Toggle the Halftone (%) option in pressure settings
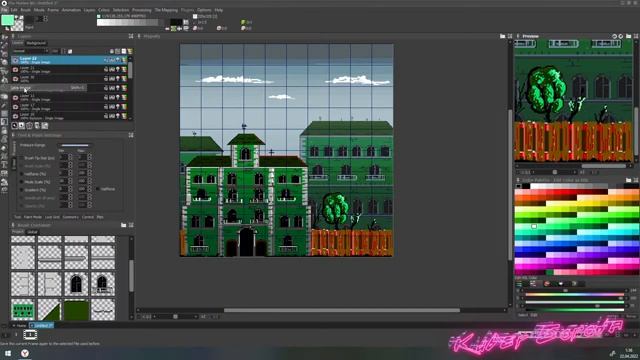 click(22, 174)
